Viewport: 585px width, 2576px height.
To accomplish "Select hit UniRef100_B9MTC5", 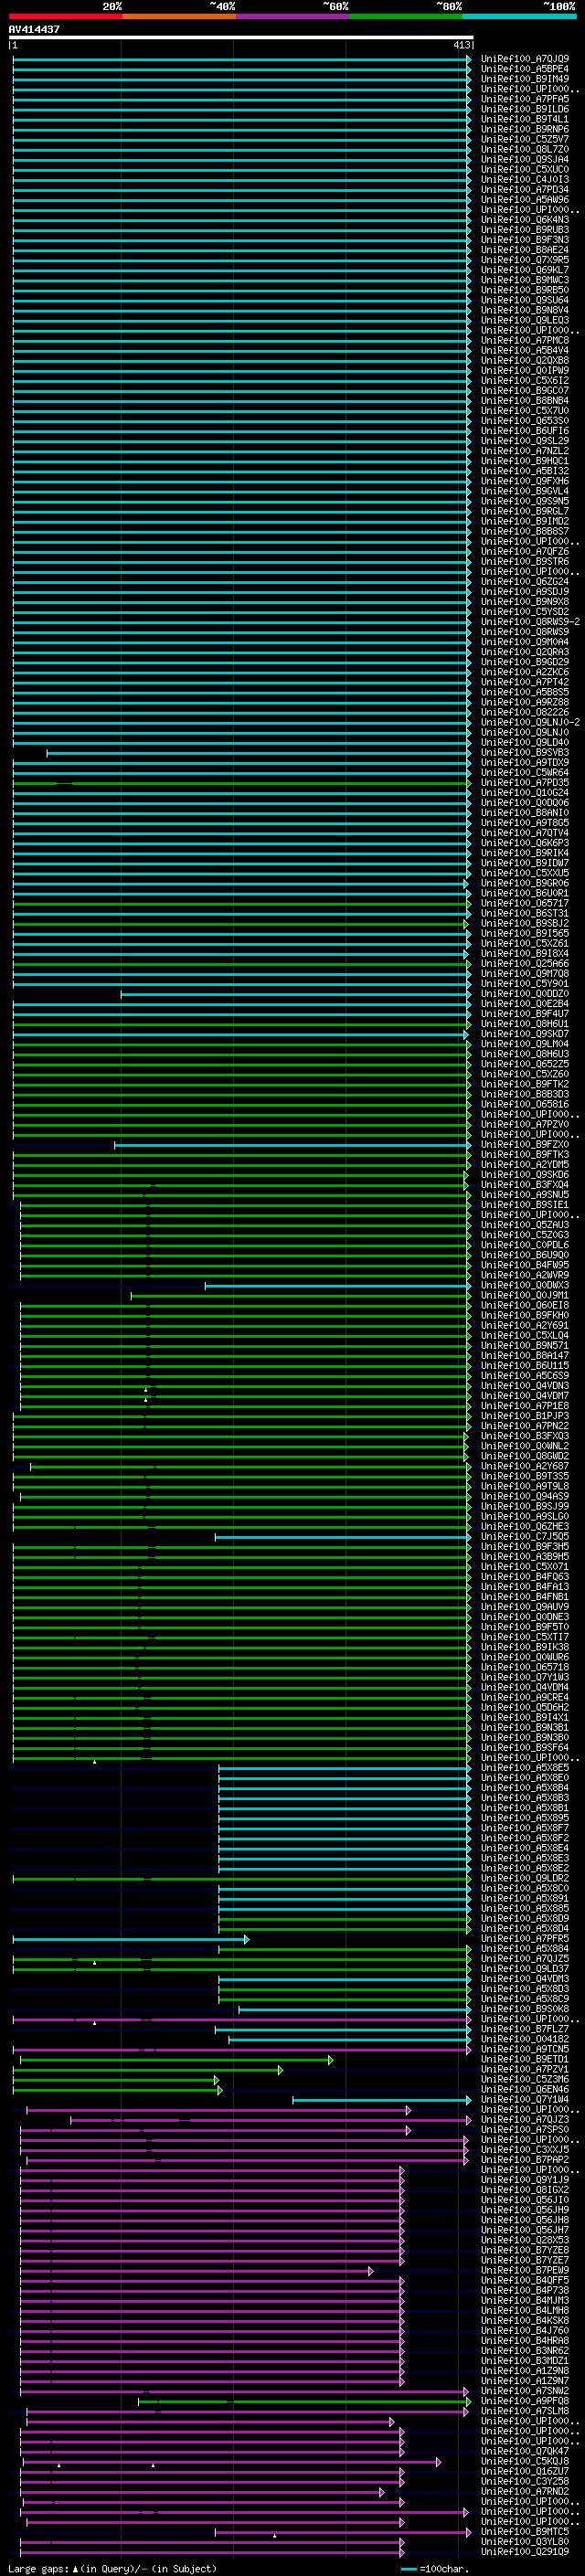I will (525, 2531).
